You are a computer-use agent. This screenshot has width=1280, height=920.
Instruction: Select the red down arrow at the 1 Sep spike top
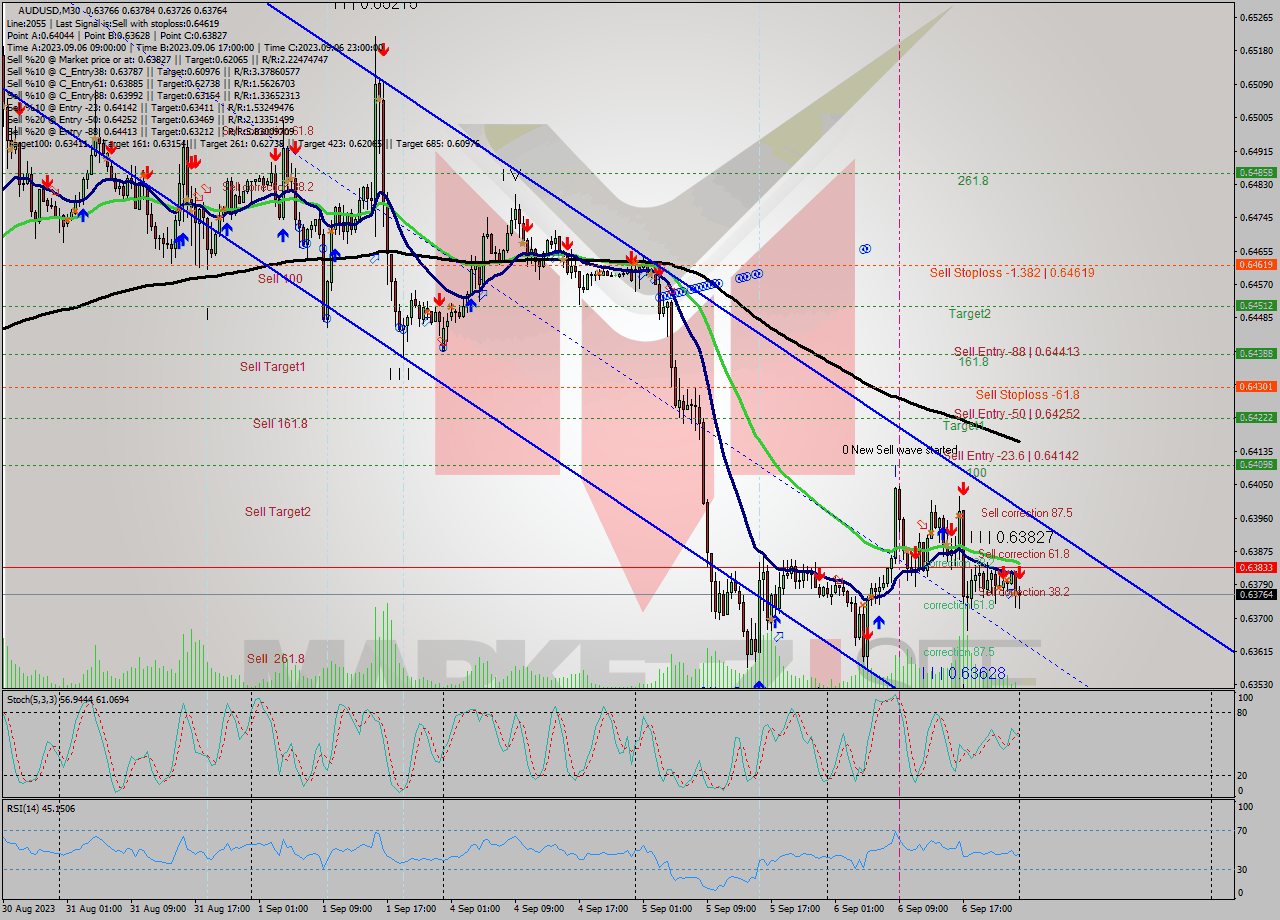(383, 47)
